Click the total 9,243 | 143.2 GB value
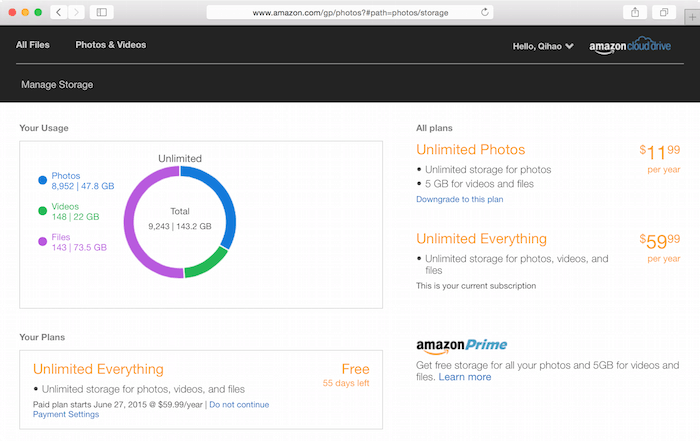The height and width of the screenshot is (441, 700). (x=180, y=226)
